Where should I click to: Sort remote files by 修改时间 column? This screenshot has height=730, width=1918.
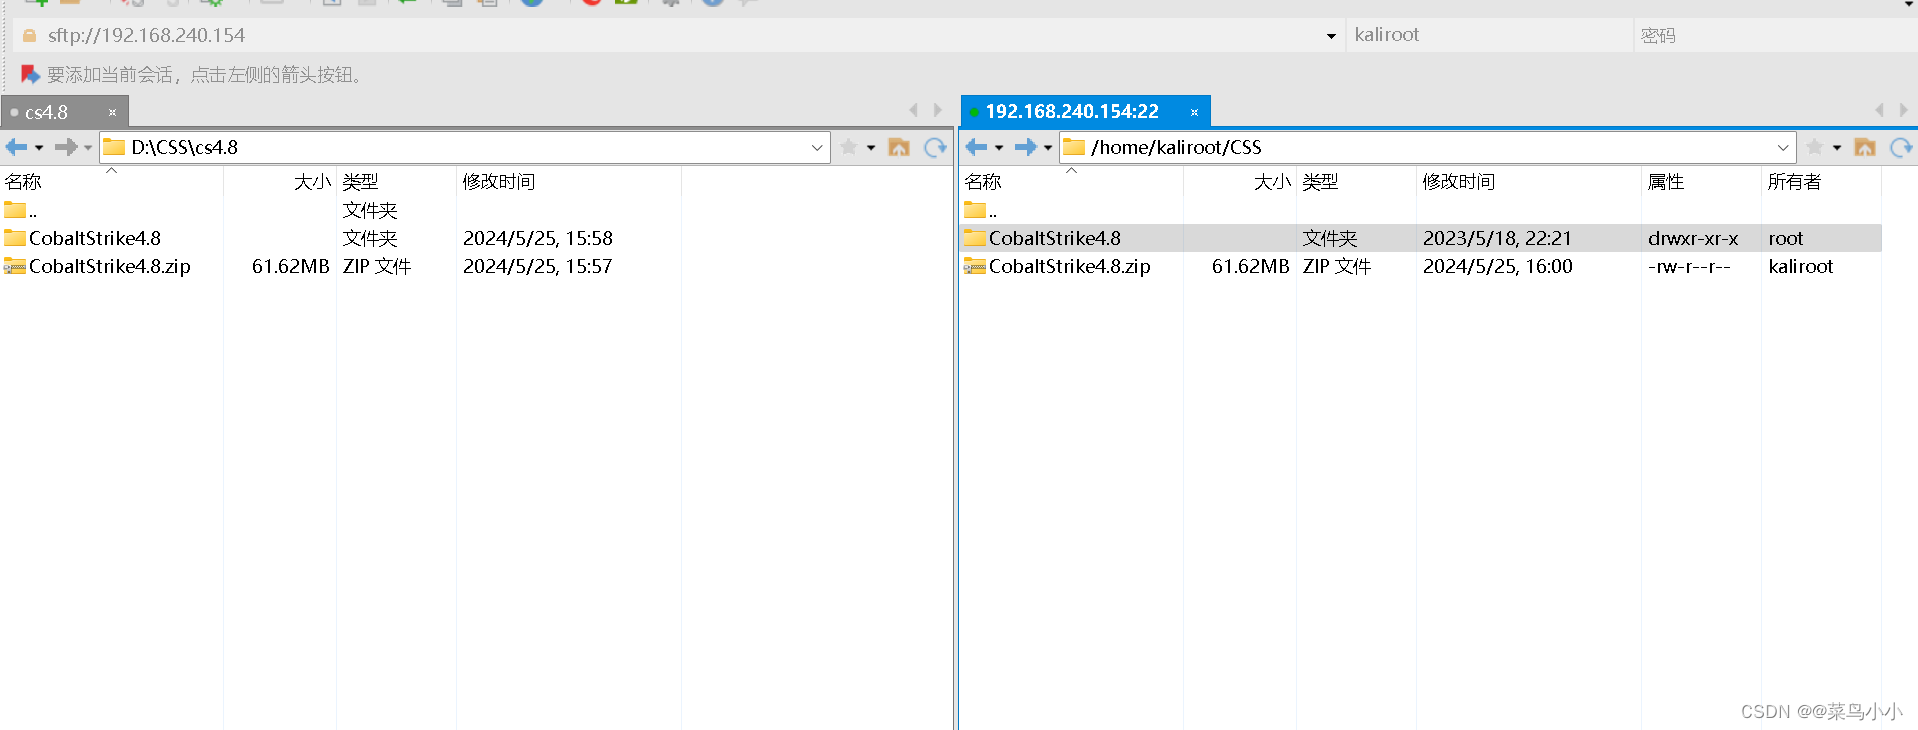pos(1528,182)
